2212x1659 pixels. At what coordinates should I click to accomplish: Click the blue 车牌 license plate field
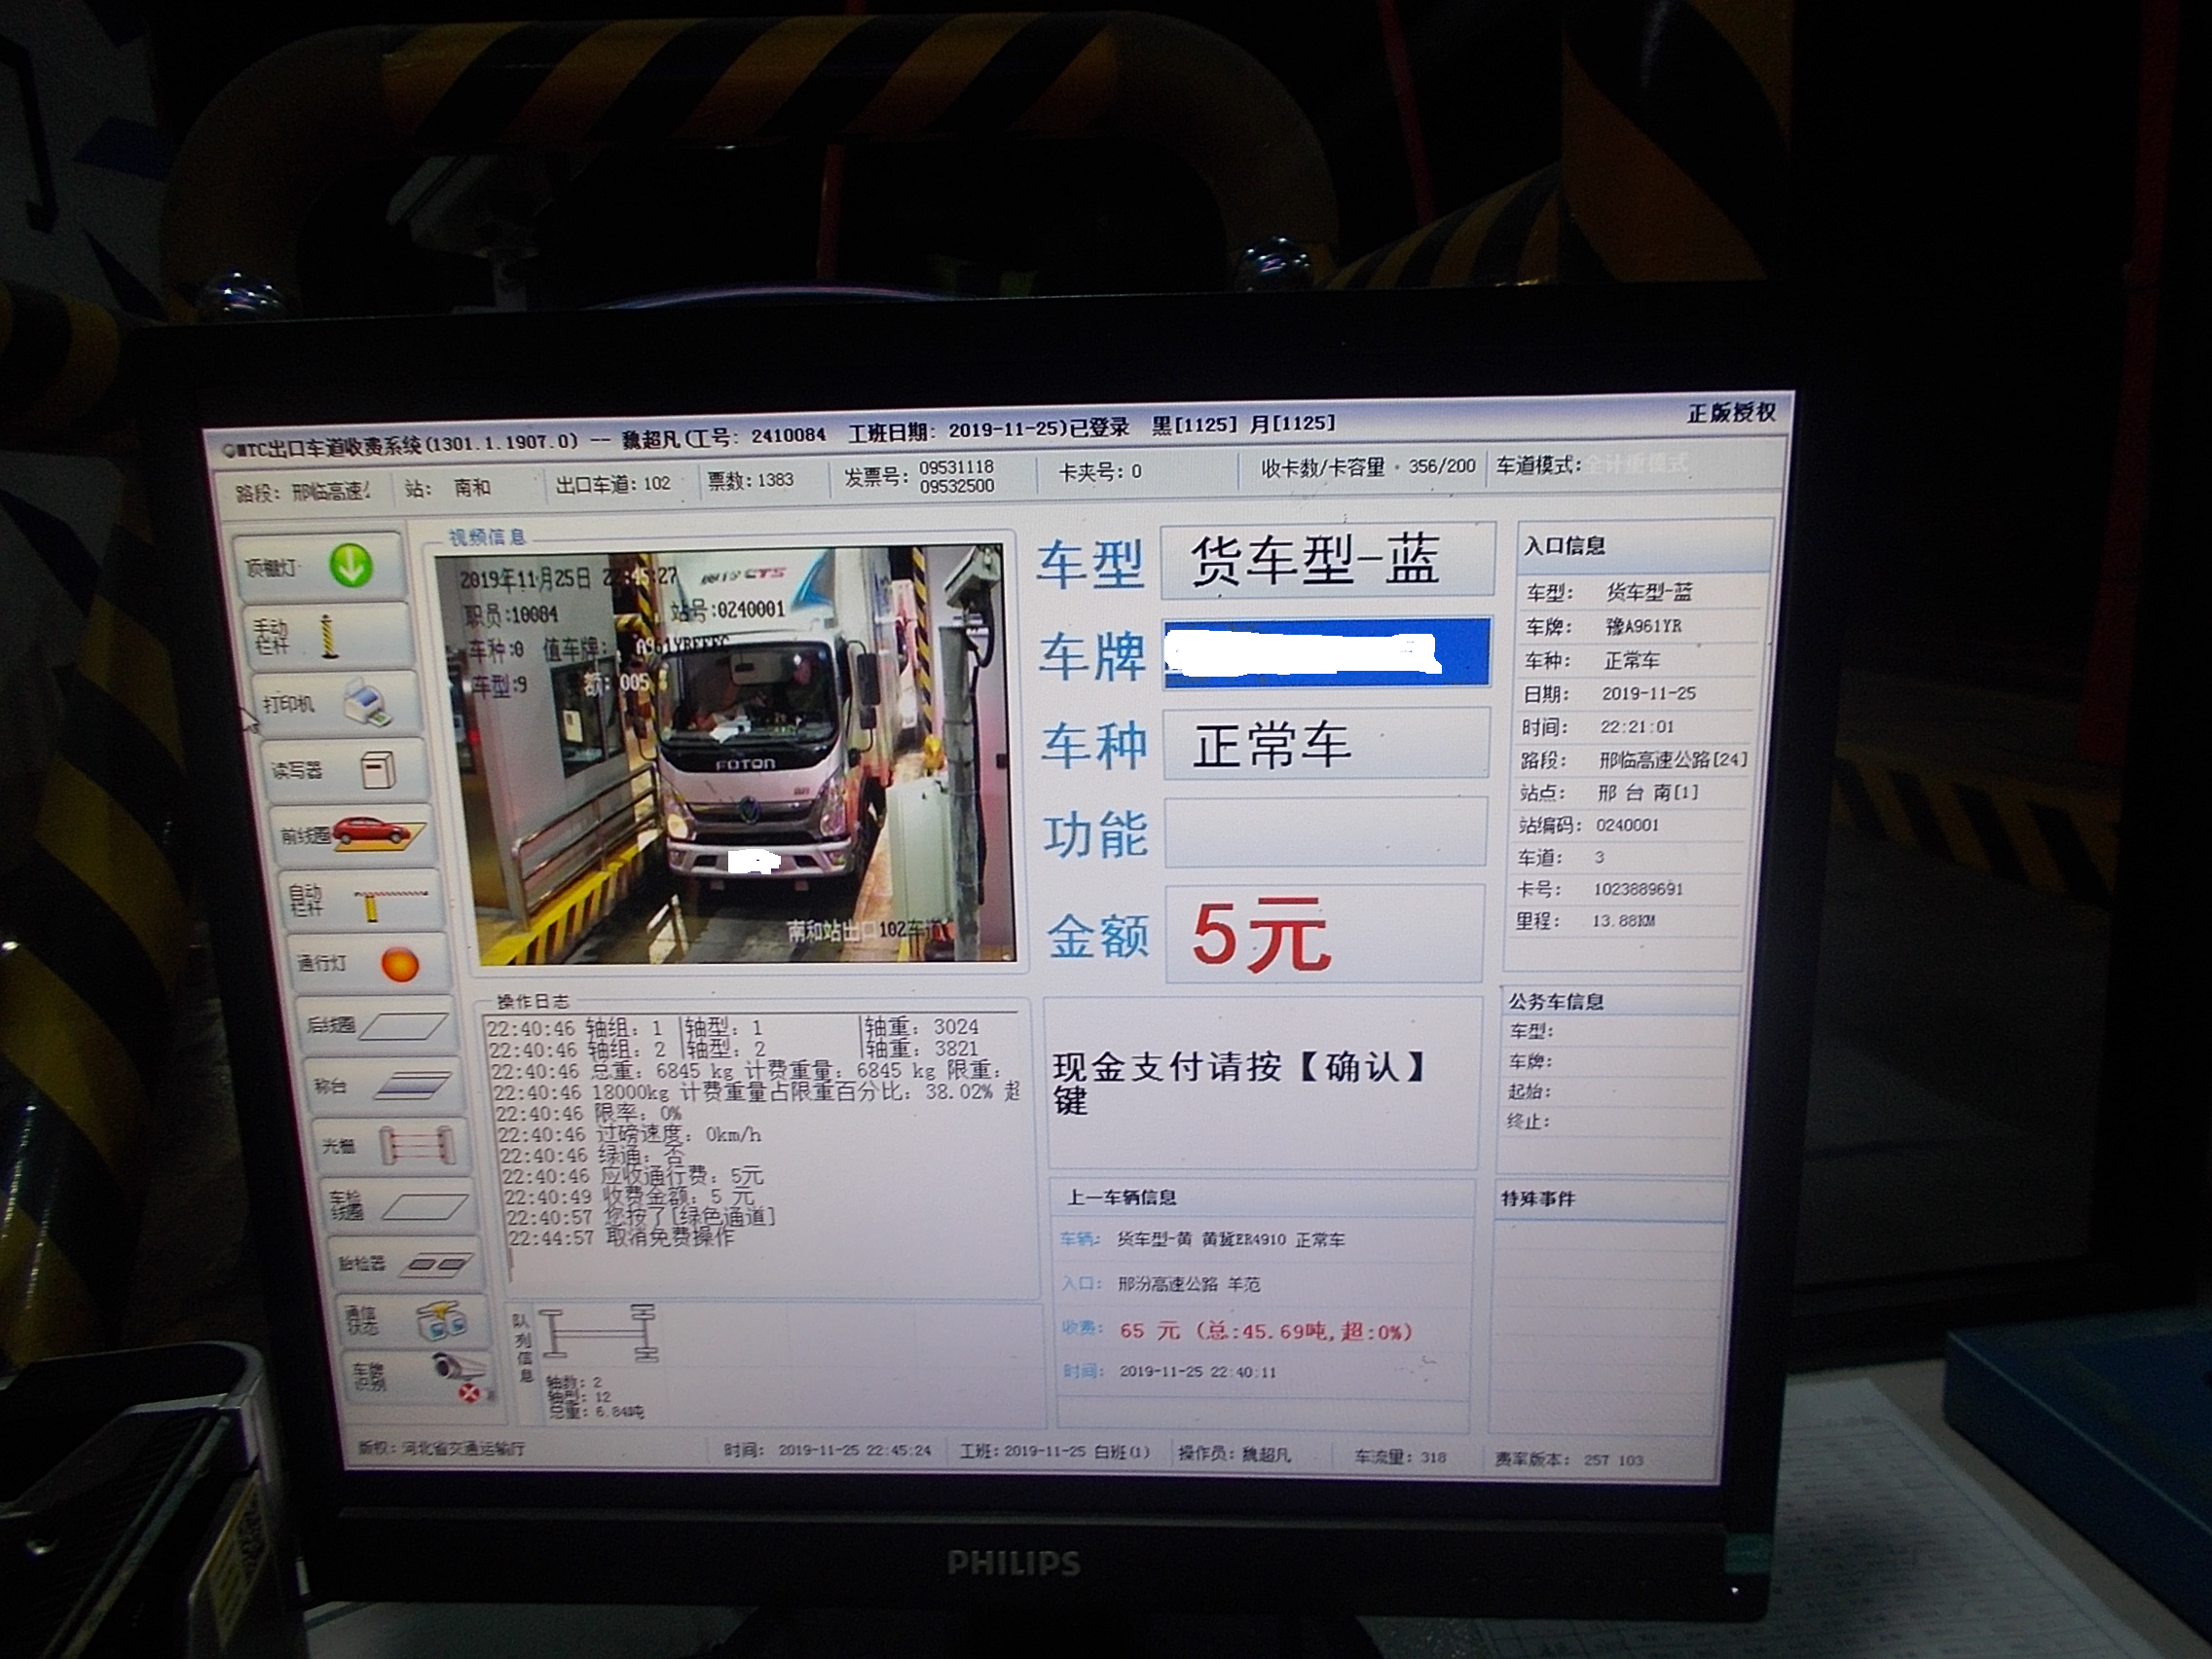[x=1327, y=653]
